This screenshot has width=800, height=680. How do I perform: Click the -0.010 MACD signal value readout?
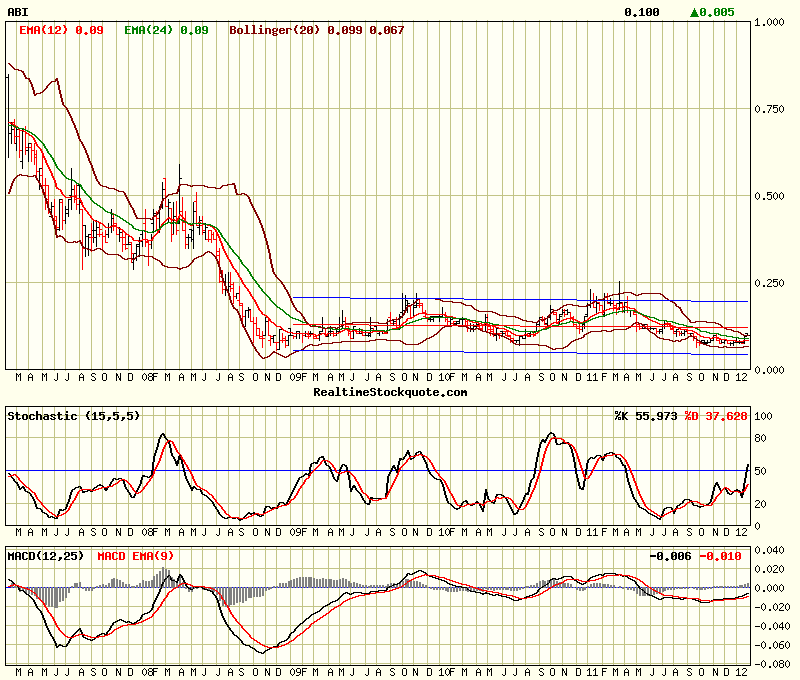pos(721,555)
